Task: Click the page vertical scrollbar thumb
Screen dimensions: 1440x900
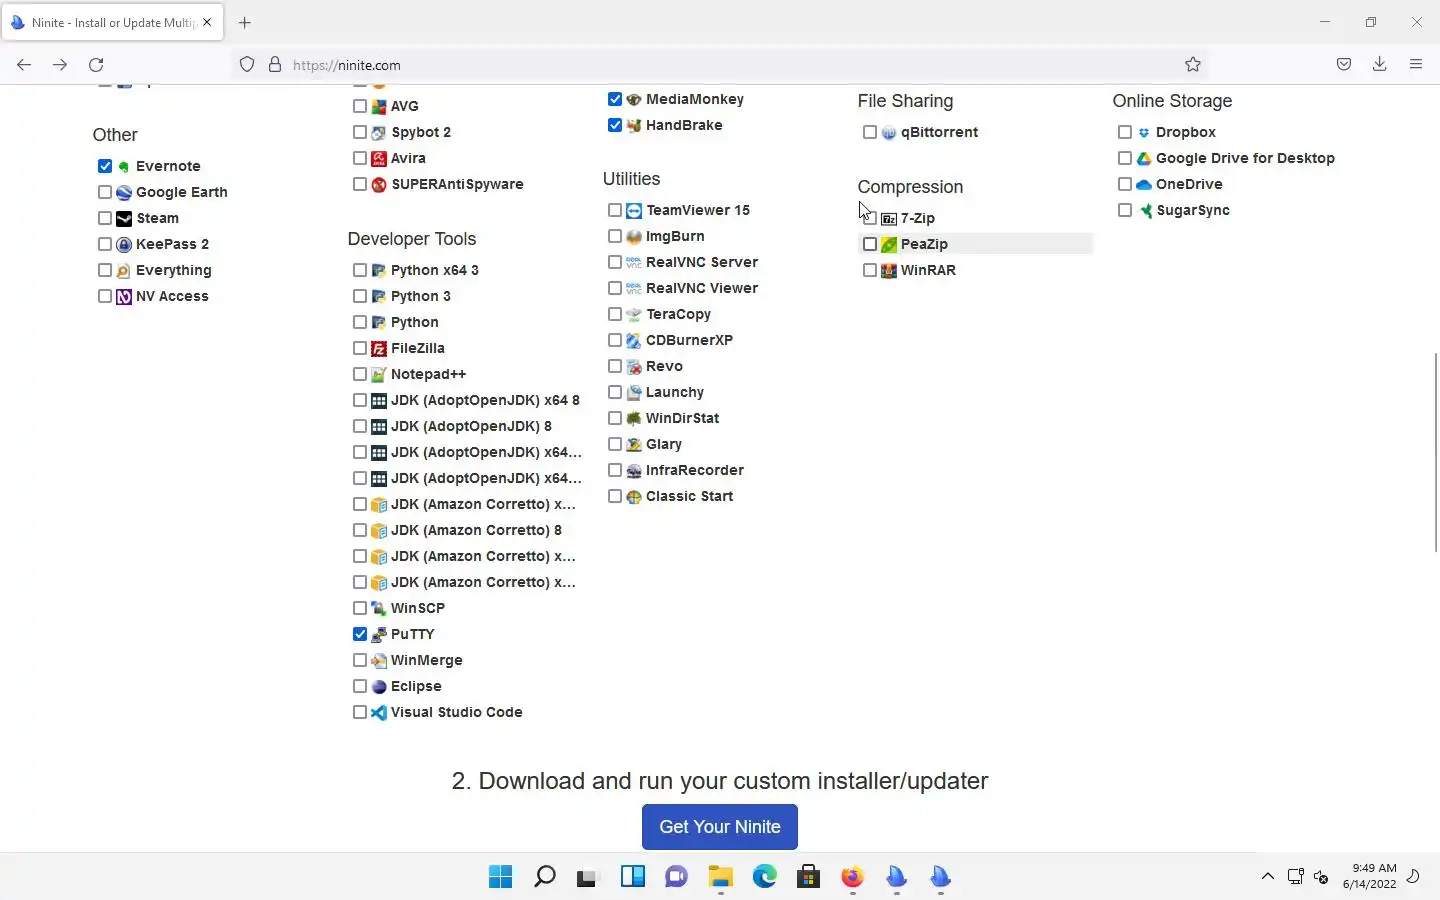Action: pos(1436,452)
